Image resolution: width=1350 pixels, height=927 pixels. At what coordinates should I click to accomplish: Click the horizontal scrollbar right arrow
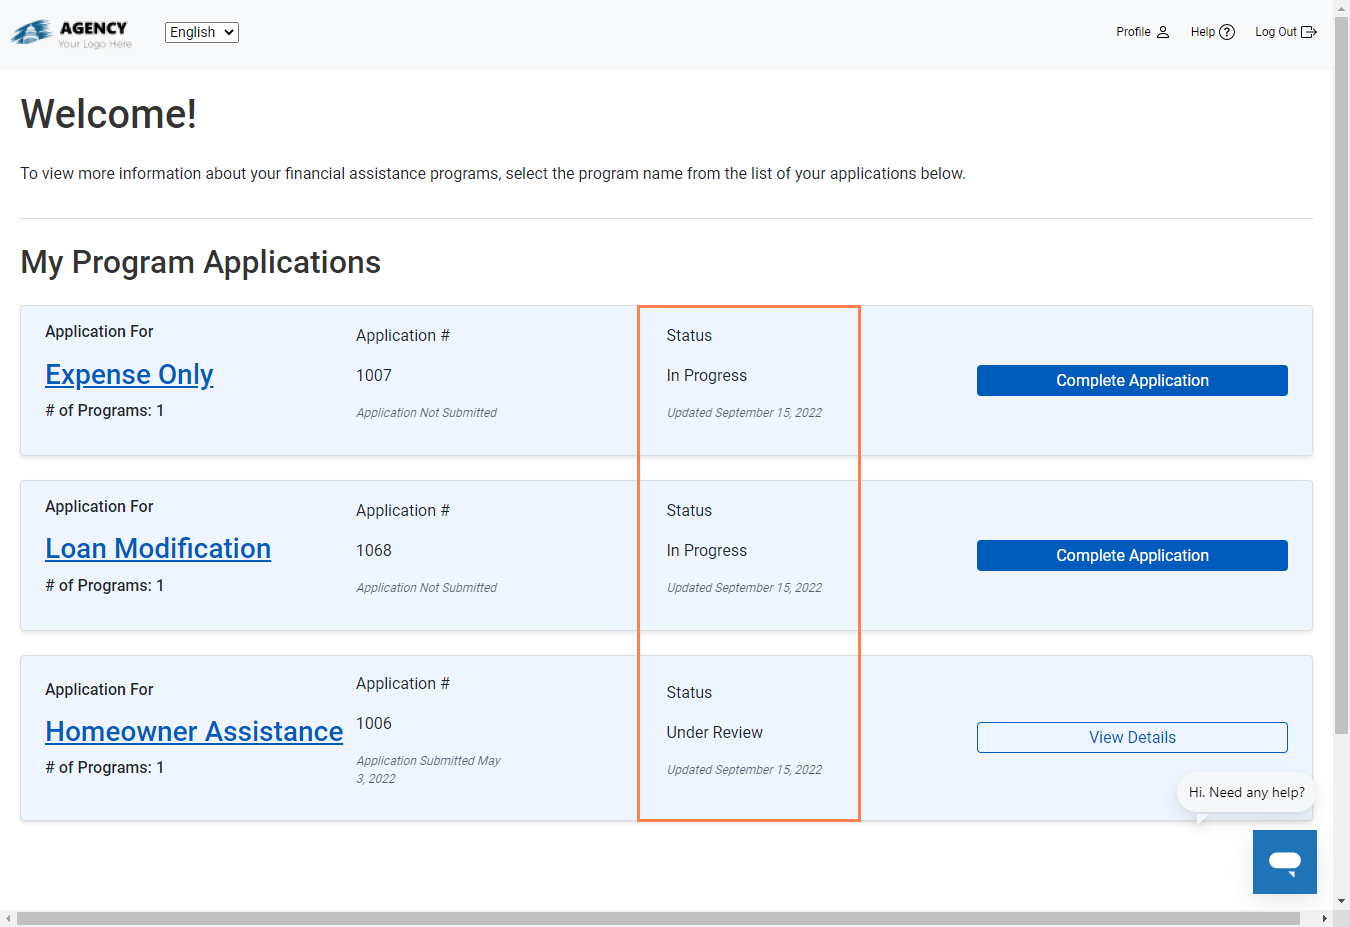[x=1324, y=918]
